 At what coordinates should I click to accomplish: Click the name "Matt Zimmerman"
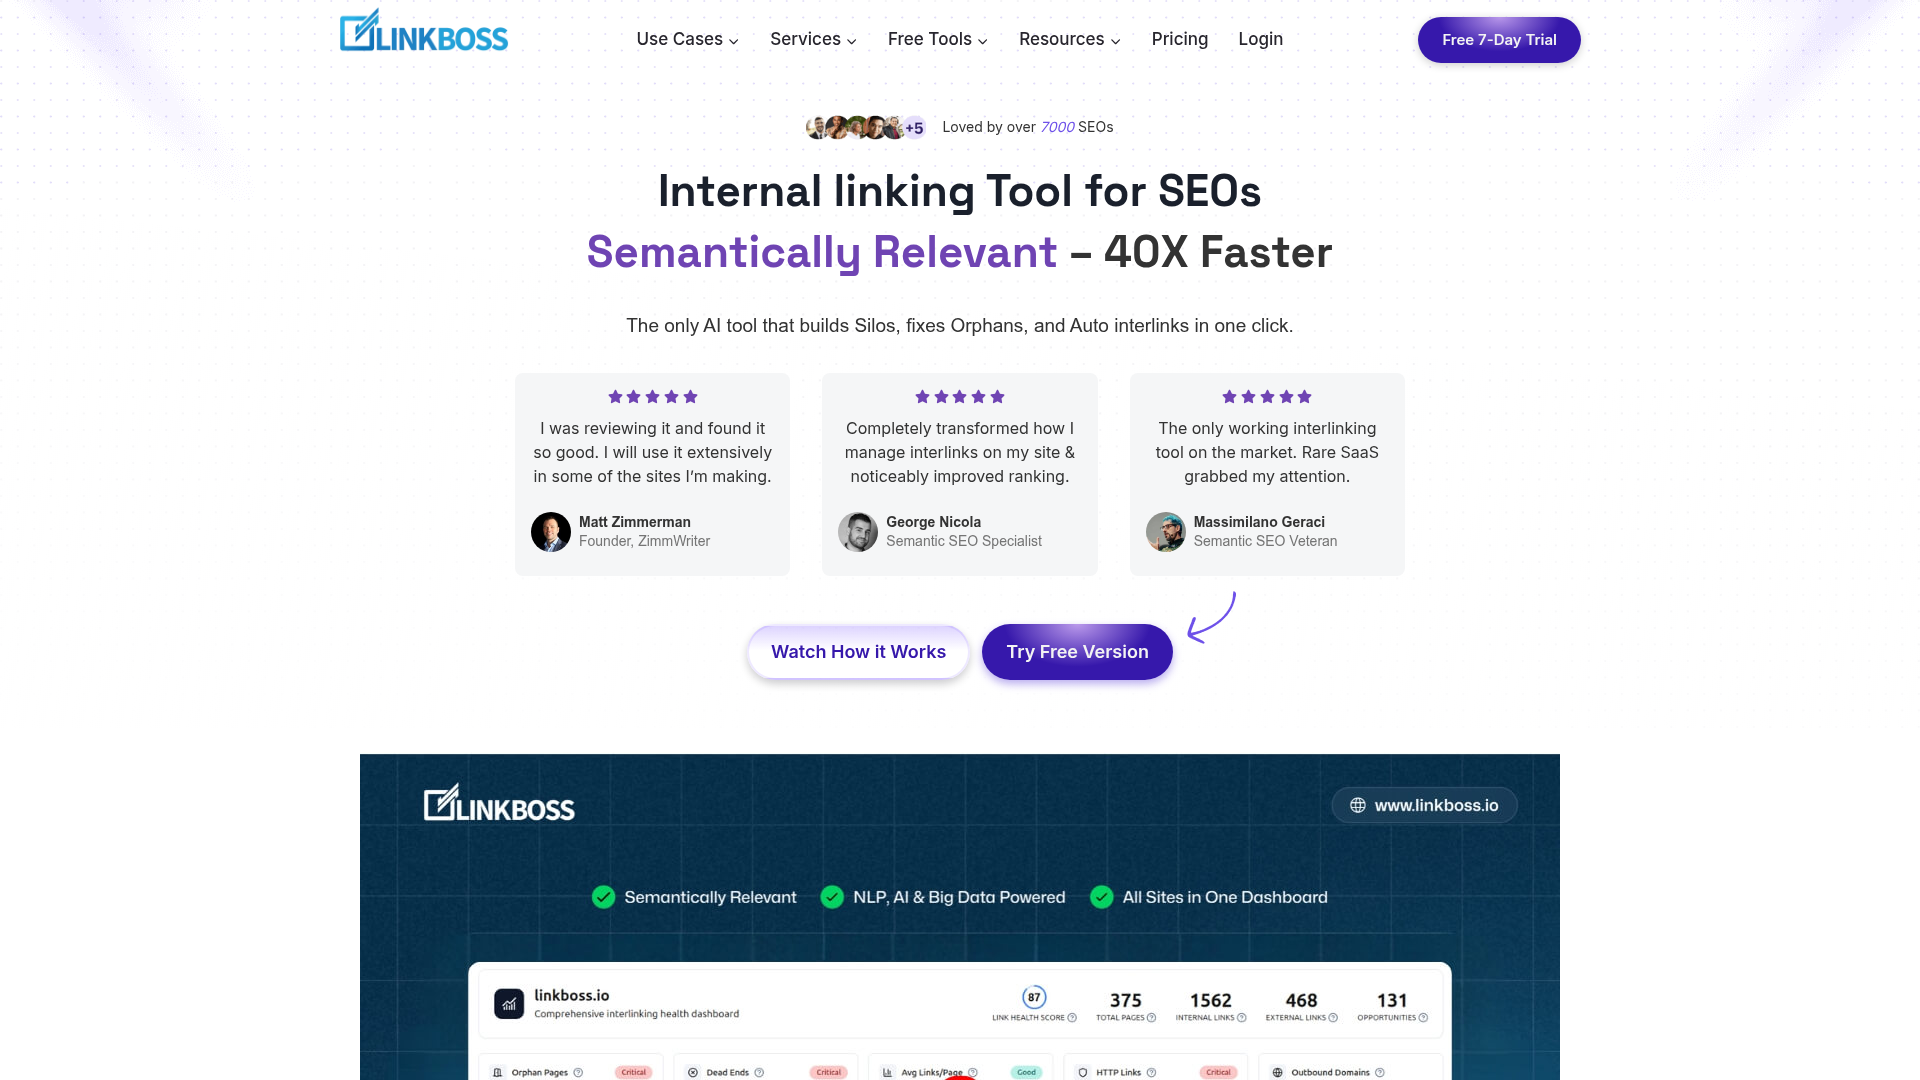635,522
